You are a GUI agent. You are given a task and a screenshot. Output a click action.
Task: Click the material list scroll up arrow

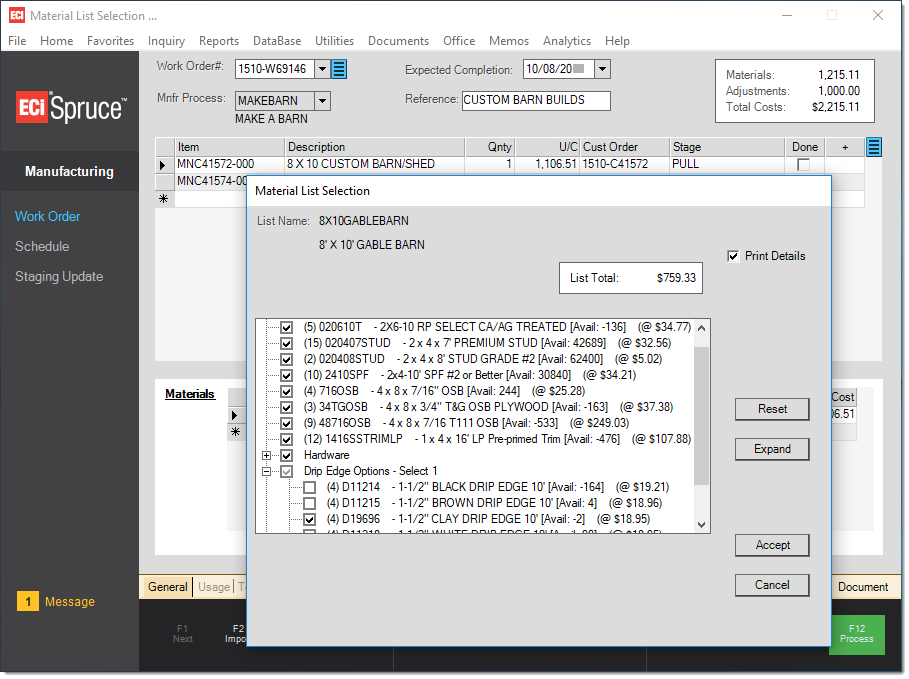pos(701,328)
